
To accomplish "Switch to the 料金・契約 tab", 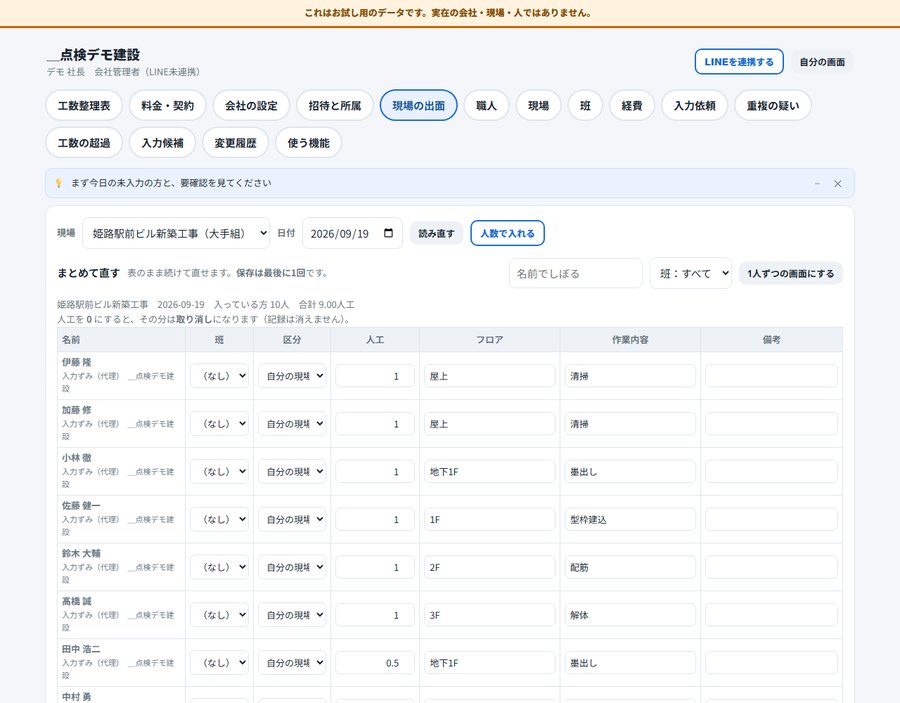I will 168,106.
